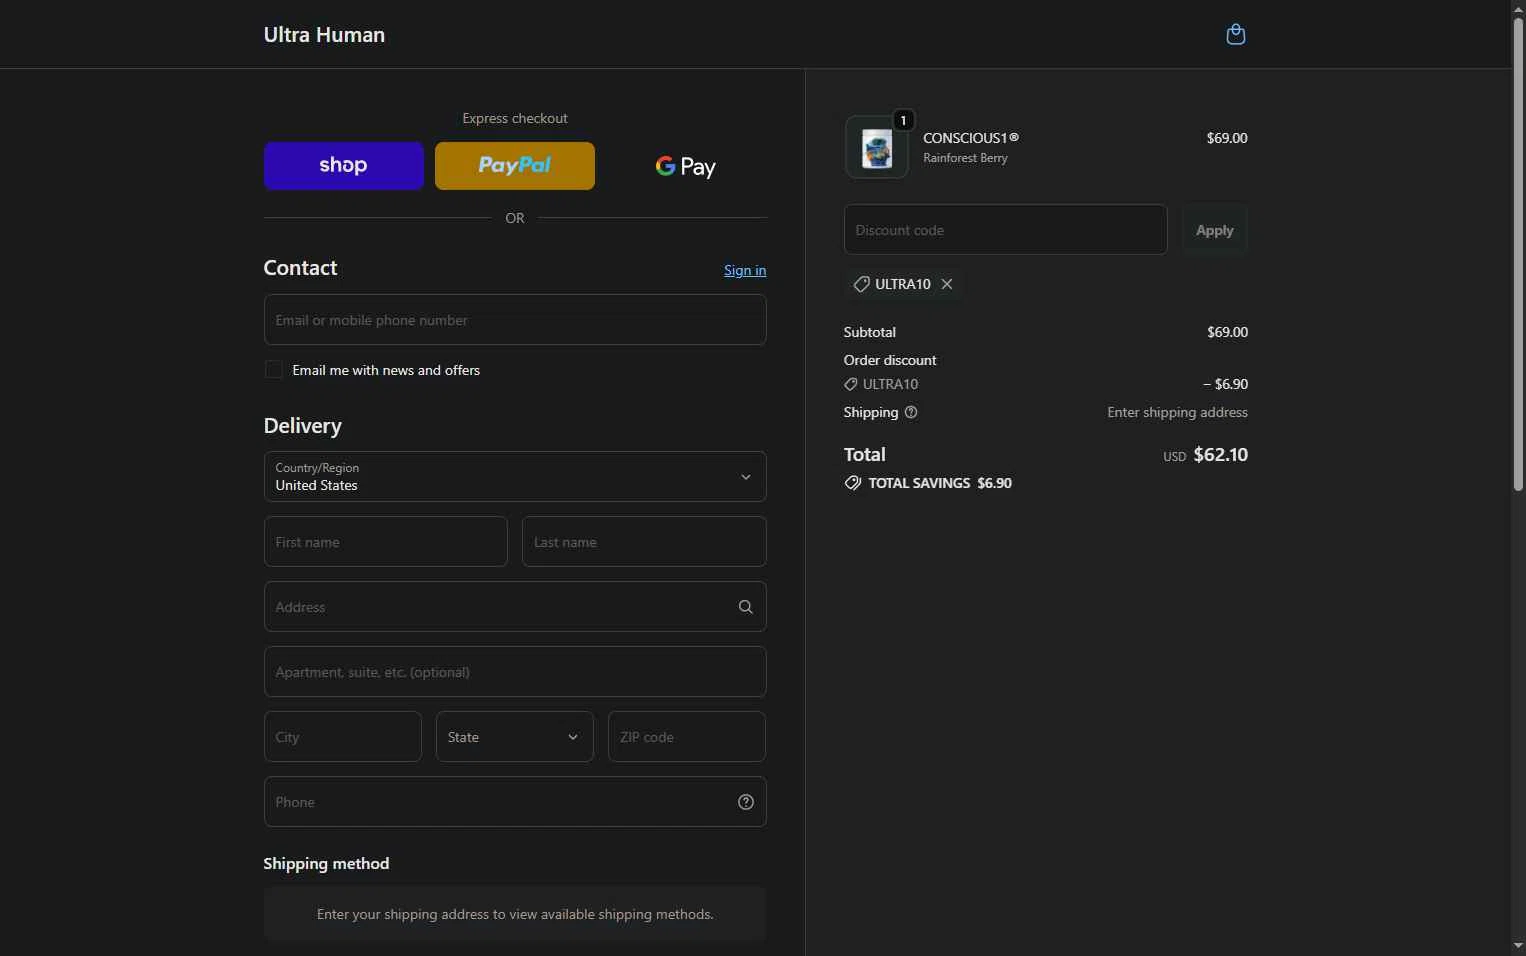Open the Country/Region dropdown
1526x956 pixels.
(515, 477)
